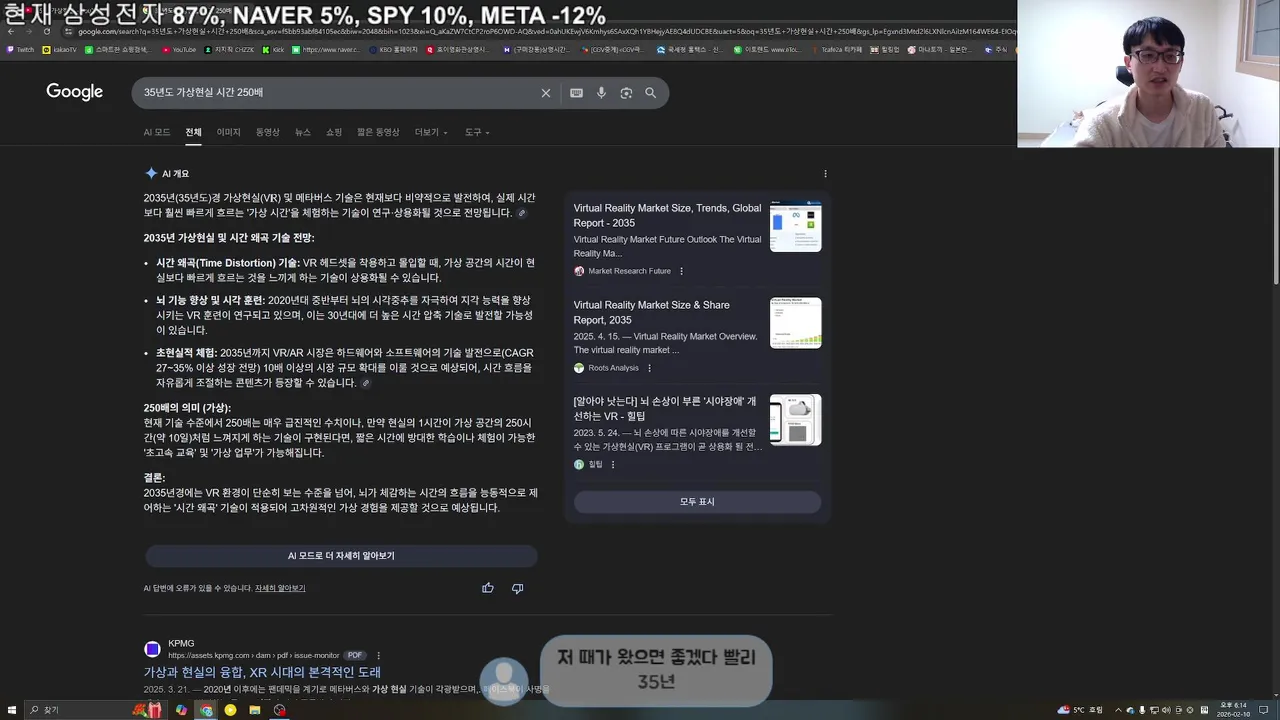Image resolution: width=1280 pixels, height=720 pixels.
Task: Open the 자세히 알아보기 link
Action: pos(280,588)
